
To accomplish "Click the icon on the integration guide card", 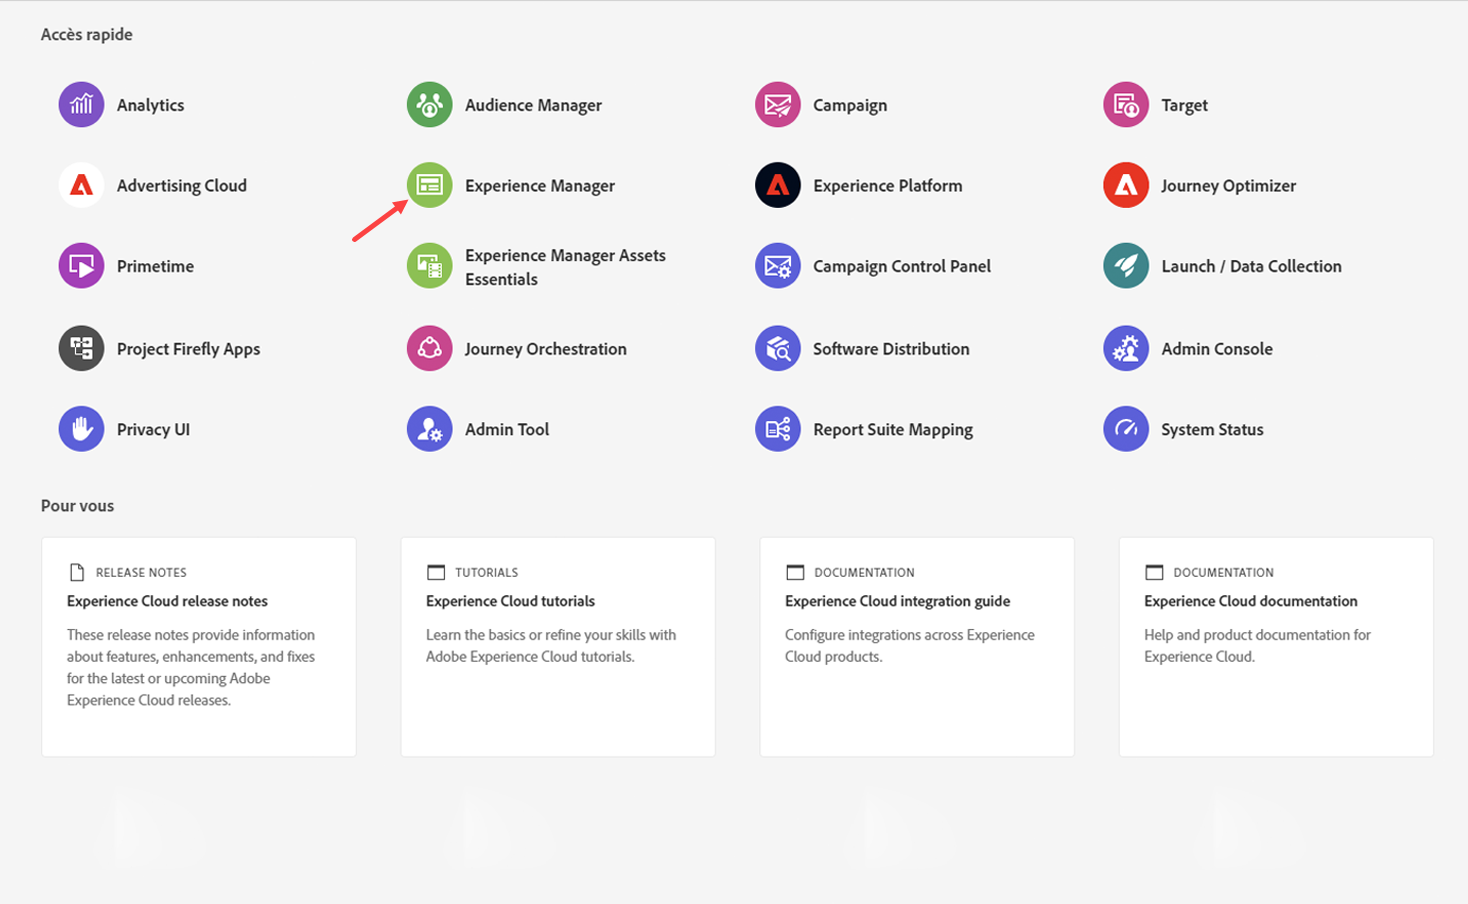I will tap(795, 572).
